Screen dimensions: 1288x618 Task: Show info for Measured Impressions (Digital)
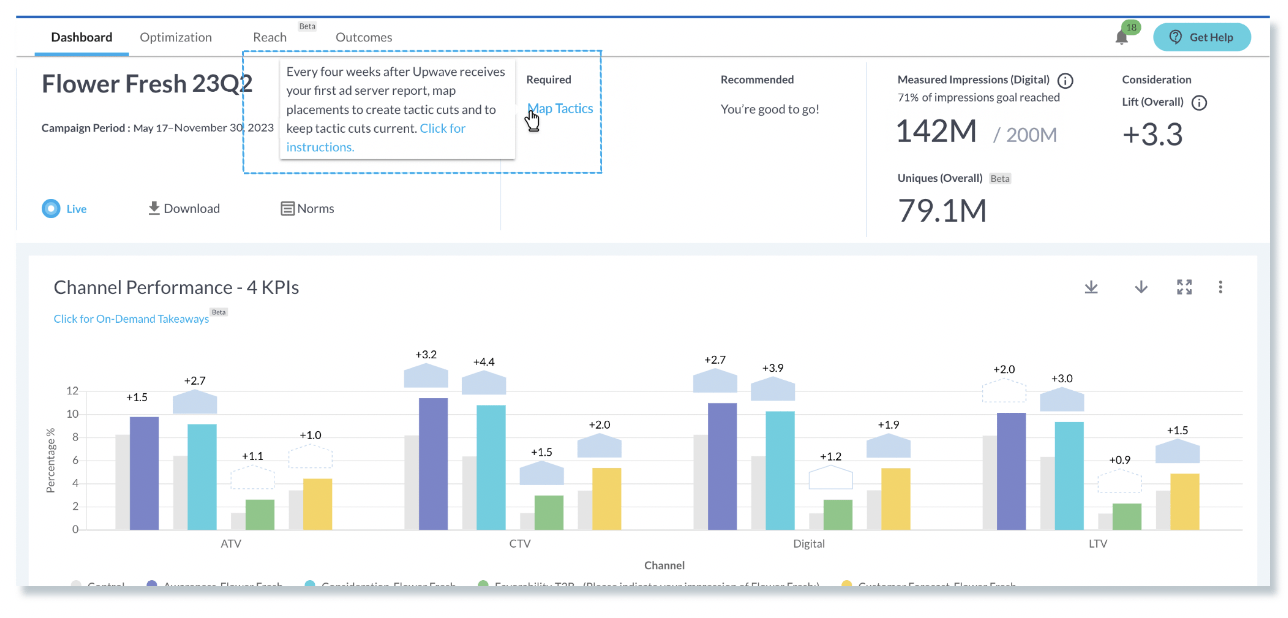[x=1065, y=80]
